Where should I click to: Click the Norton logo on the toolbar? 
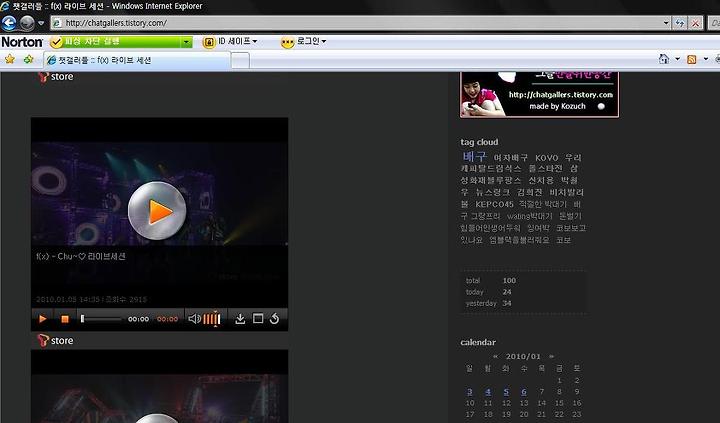pos(22,42)
